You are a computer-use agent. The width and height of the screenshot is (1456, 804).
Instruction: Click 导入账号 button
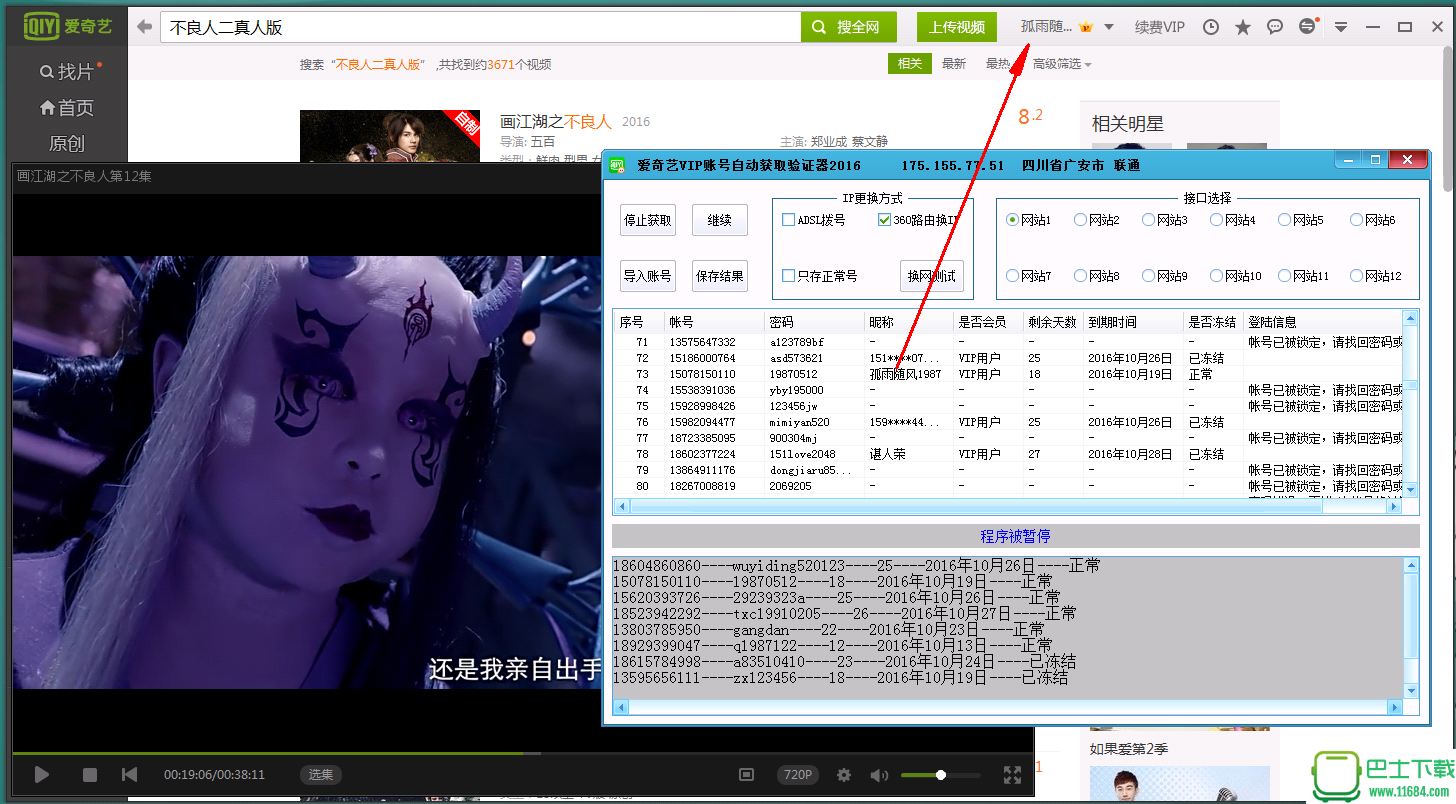(x=648, y=276)
